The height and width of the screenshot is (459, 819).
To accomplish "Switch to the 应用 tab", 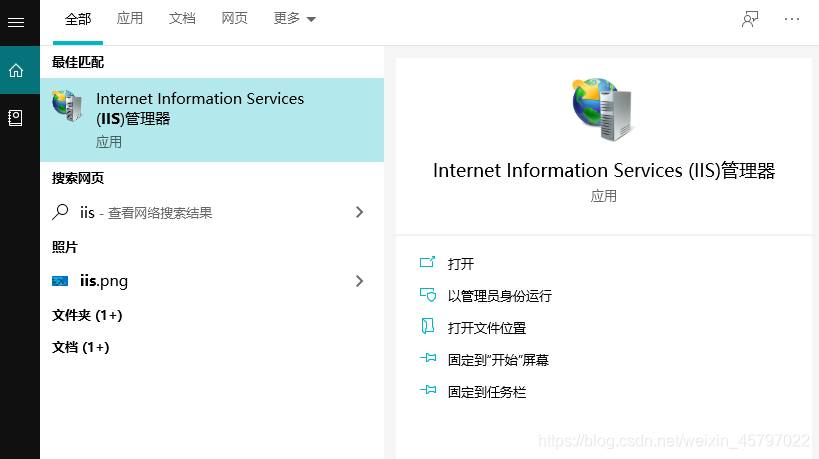I will (130, 18).
